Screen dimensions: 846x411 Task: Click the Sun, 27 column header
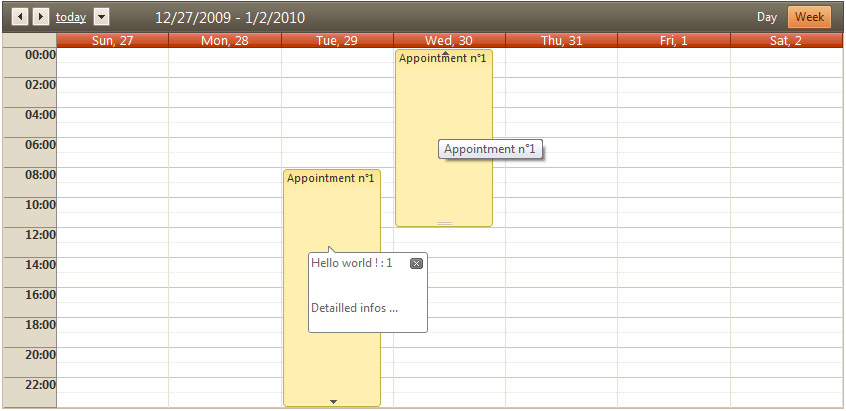[x=112, y=41]
